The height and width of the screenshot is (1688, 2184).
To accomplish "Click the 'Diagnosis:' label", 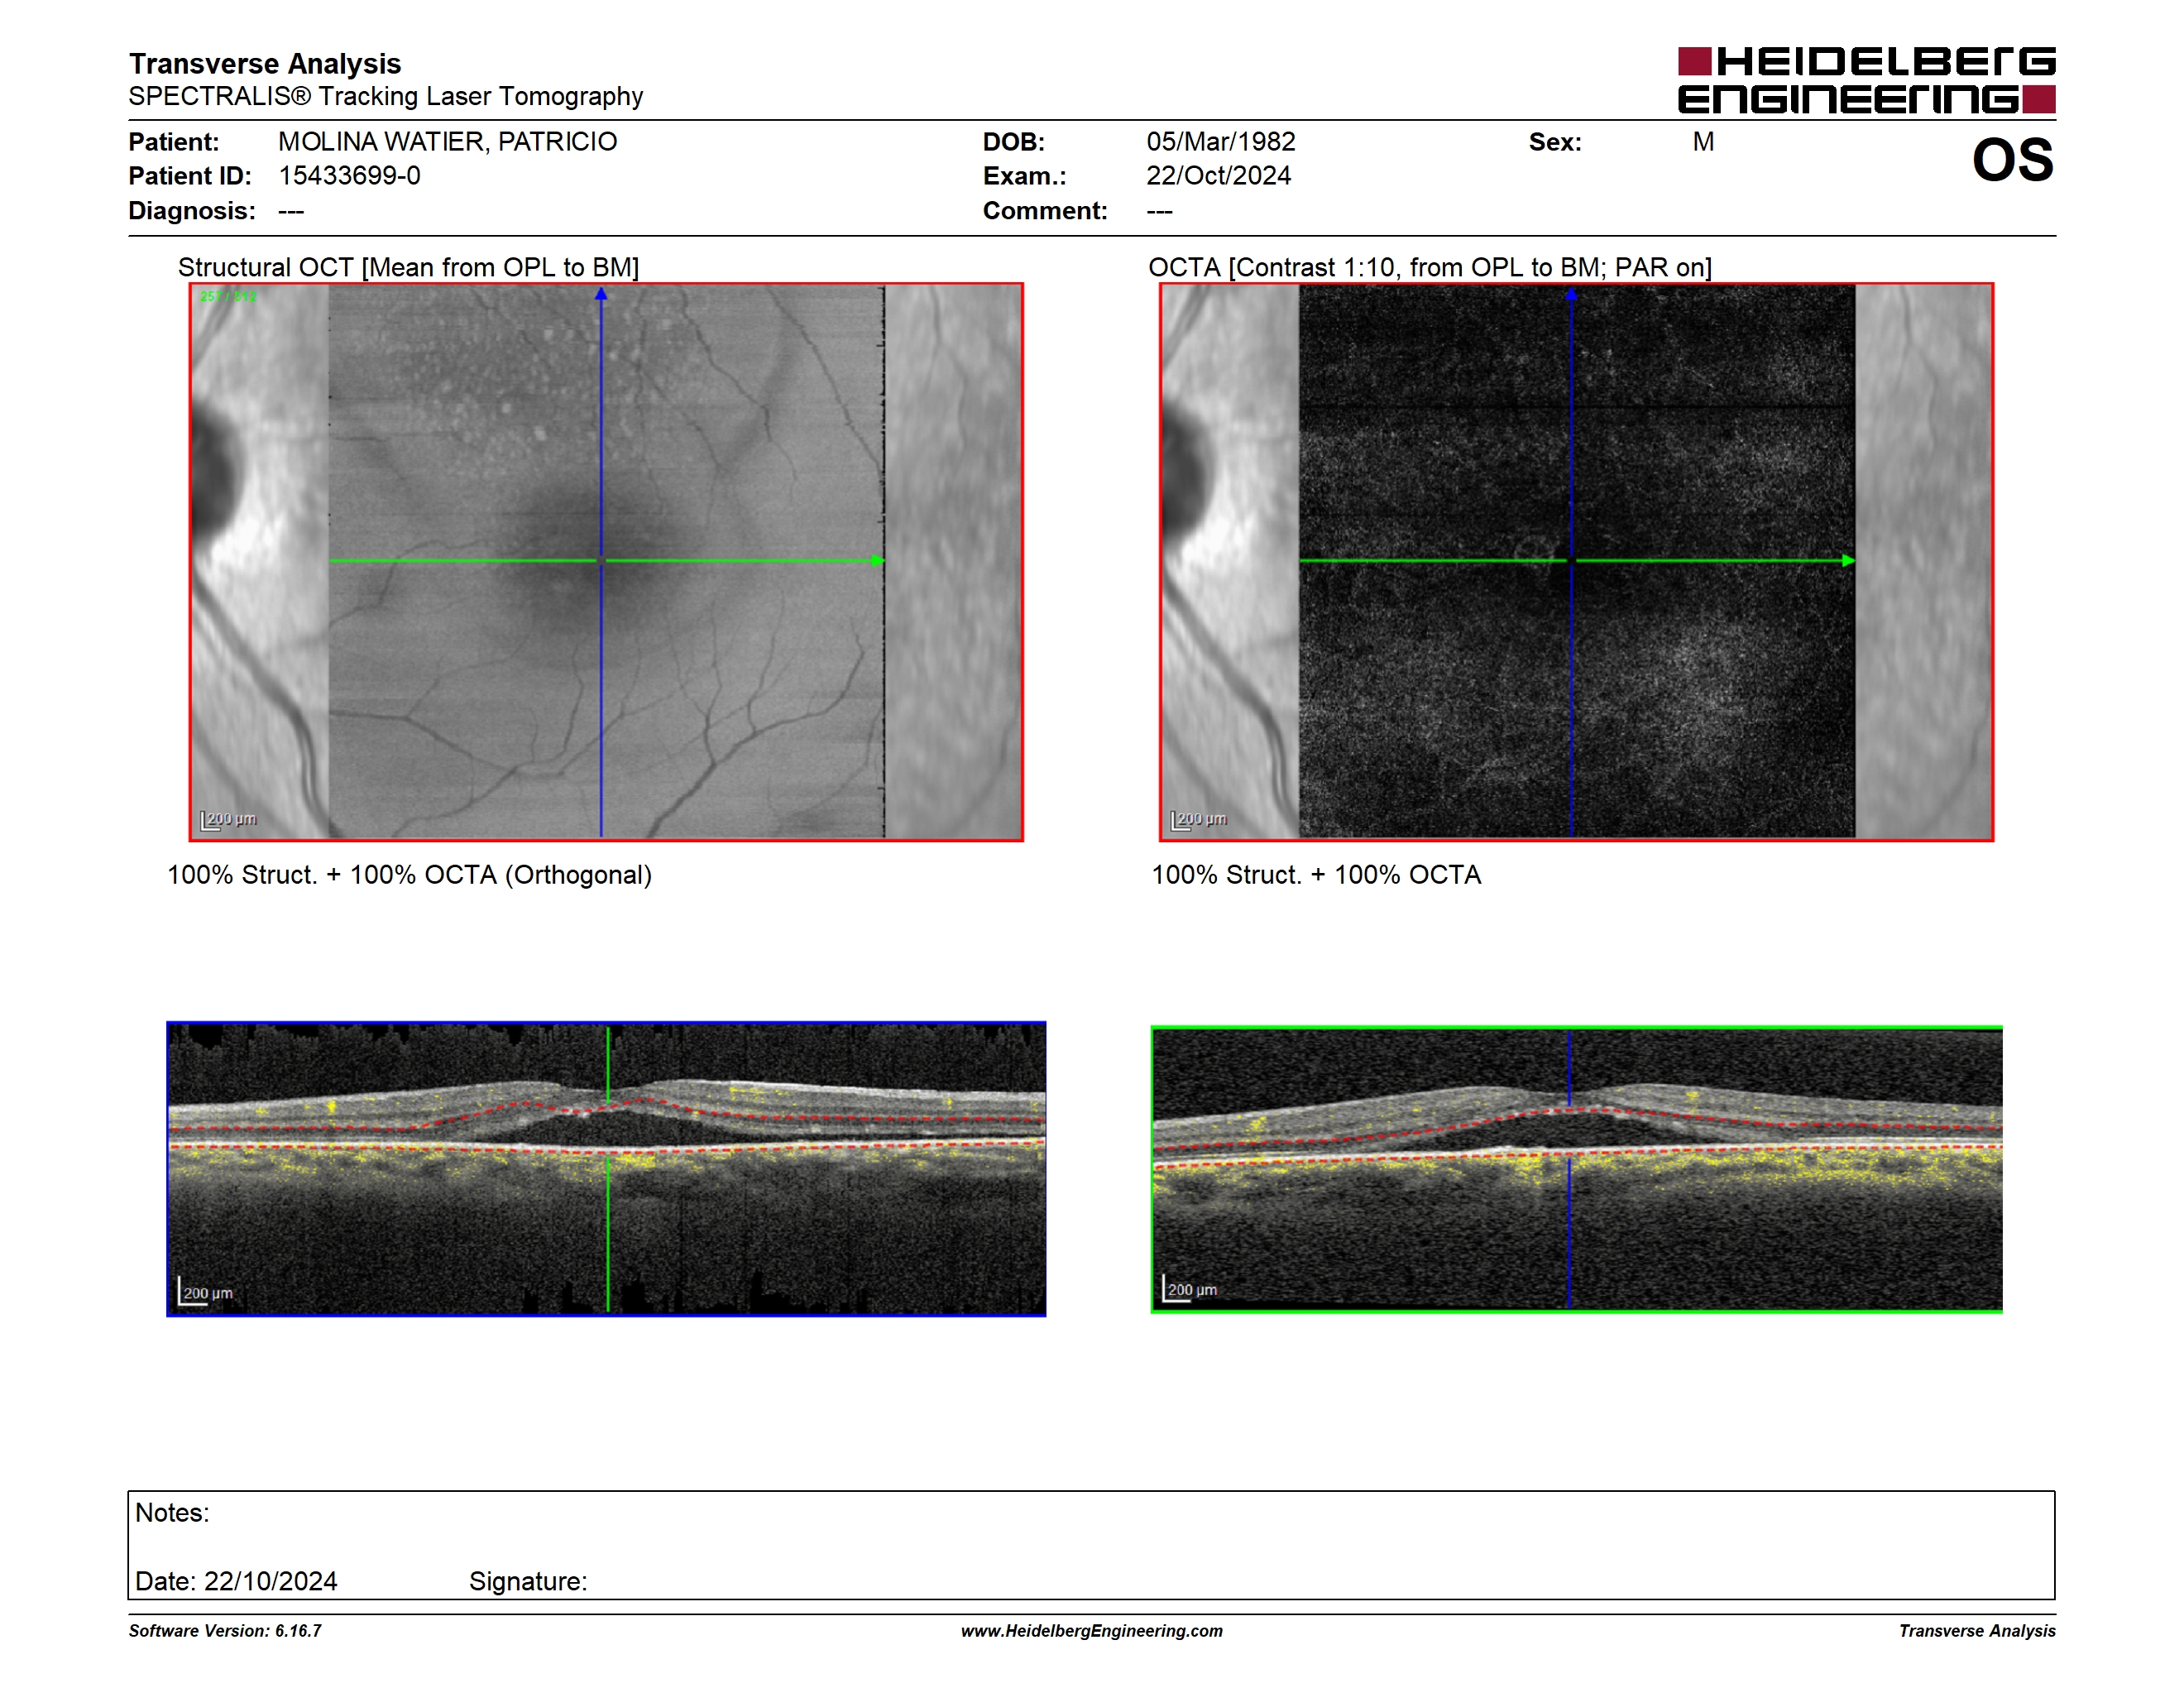I will 192,211.
